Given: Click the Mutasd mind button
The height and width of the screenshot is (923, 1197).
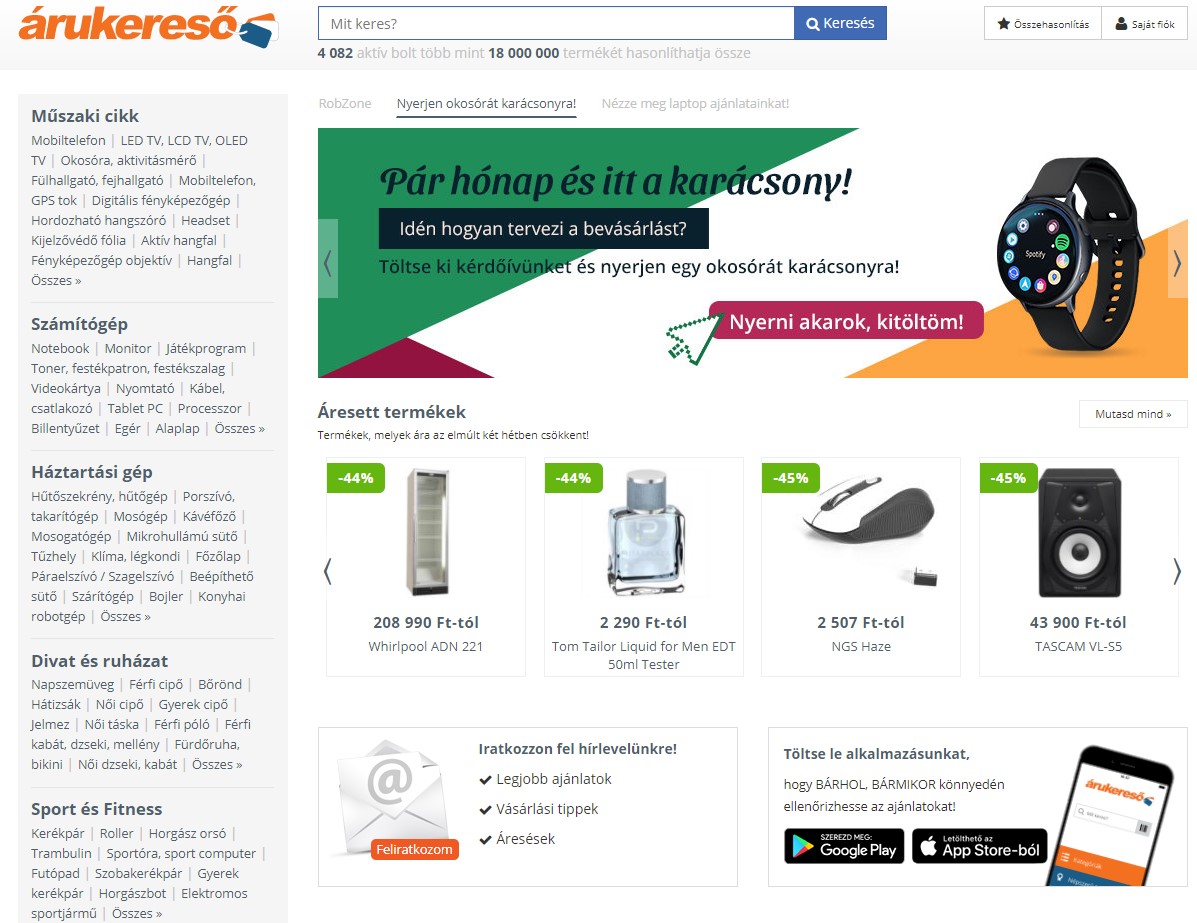Looking at the screenshot, I should pos(1133,414).
